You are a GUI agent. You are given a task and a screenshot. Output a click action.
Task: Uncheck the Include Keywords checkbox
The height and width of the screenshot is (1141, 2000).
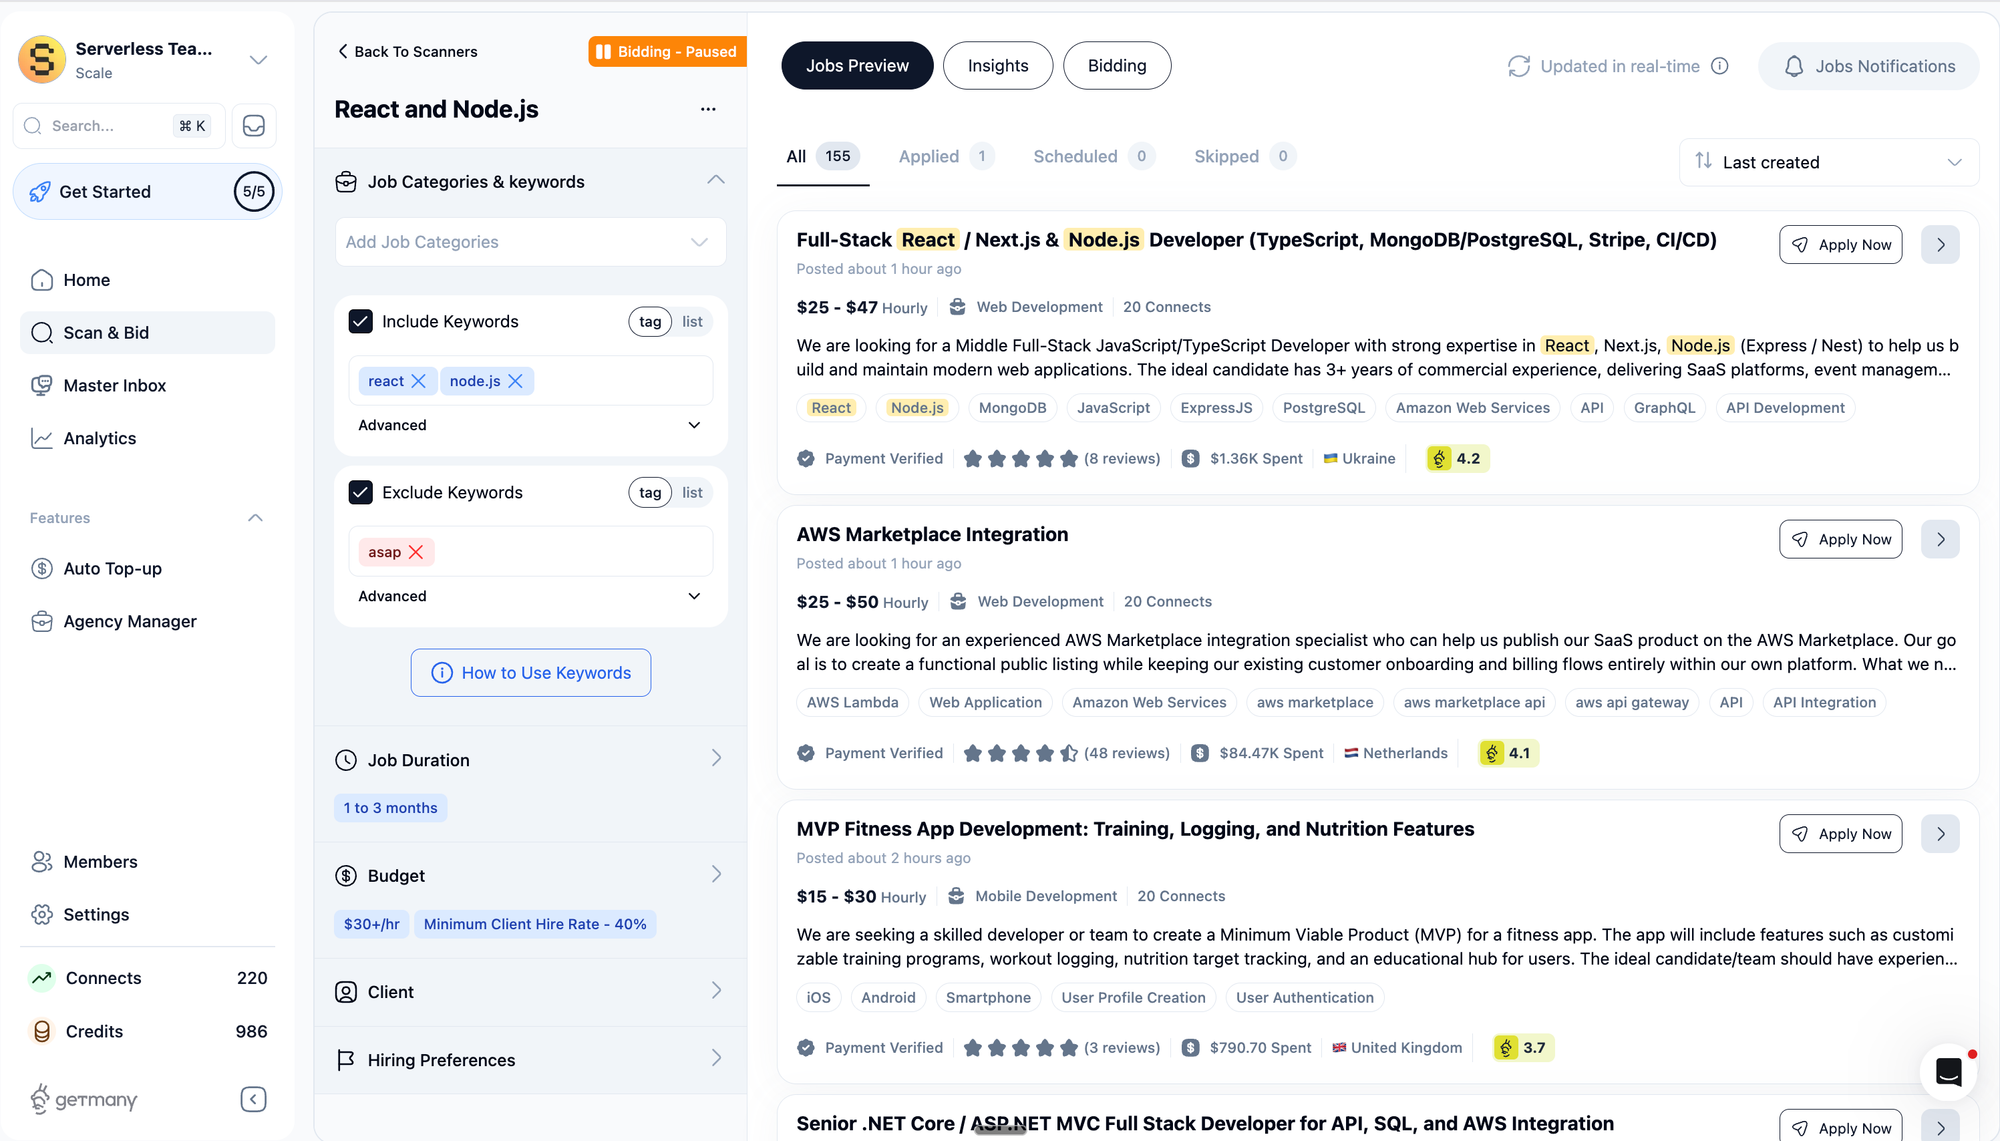(x=361, y=321)
